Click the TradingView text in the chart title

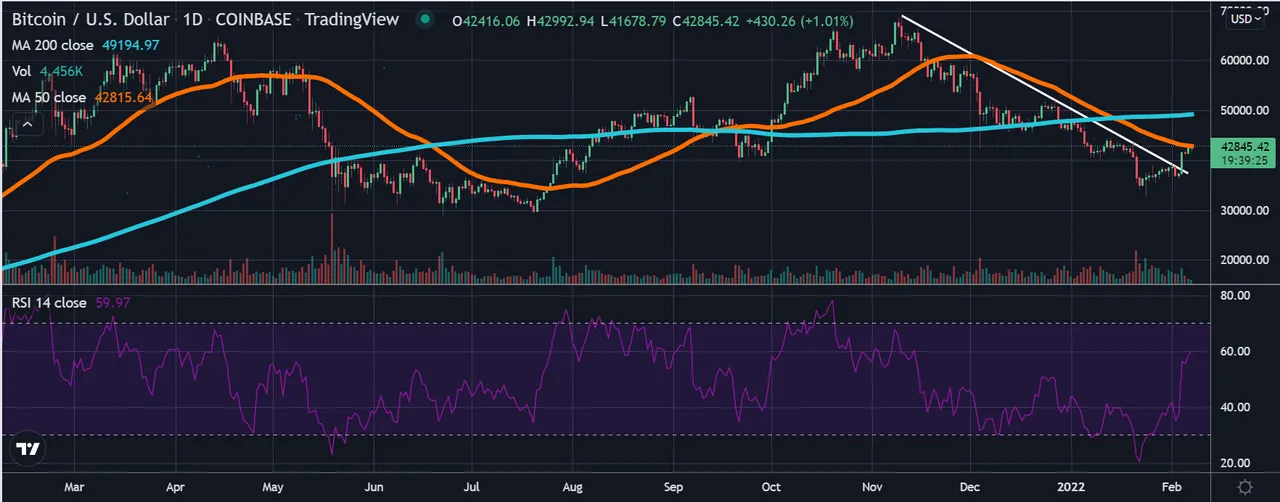pyautogui.click(x=351, y=20)
